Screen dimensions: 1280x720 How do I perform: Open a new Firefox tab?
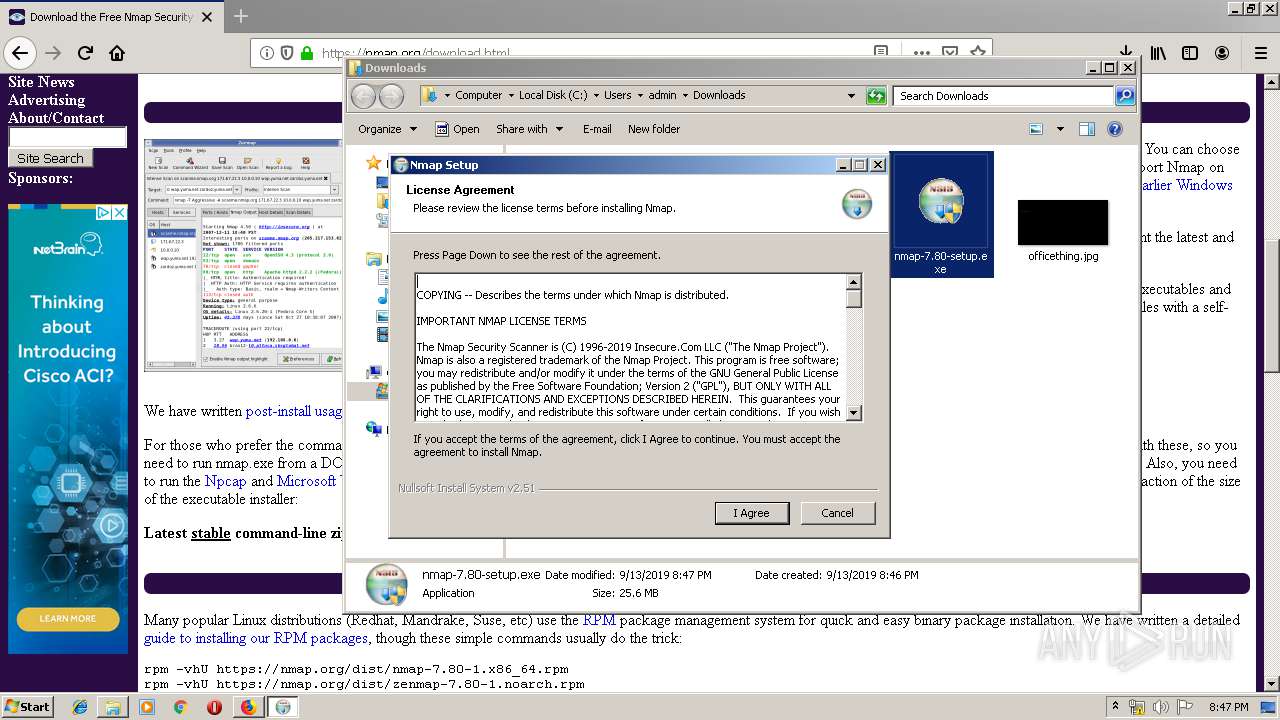point(241,16)
